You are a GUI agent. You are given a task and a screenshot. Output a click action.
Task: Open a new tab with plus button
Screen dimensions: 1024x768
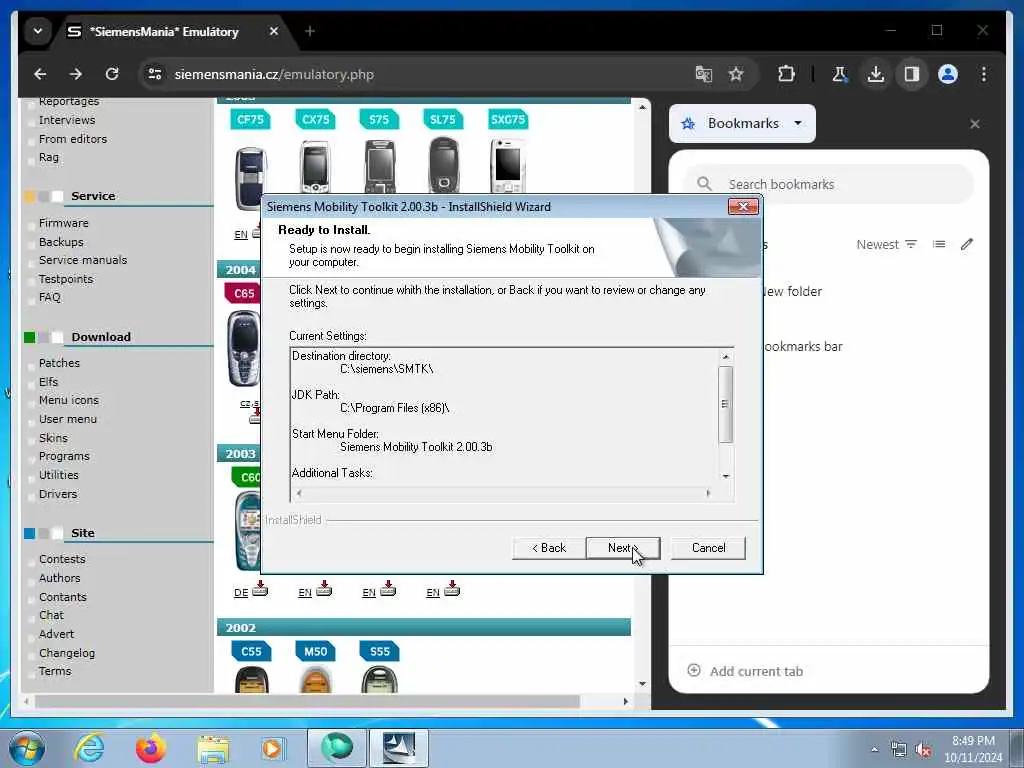pyautogui.click(x=310, y=31)
